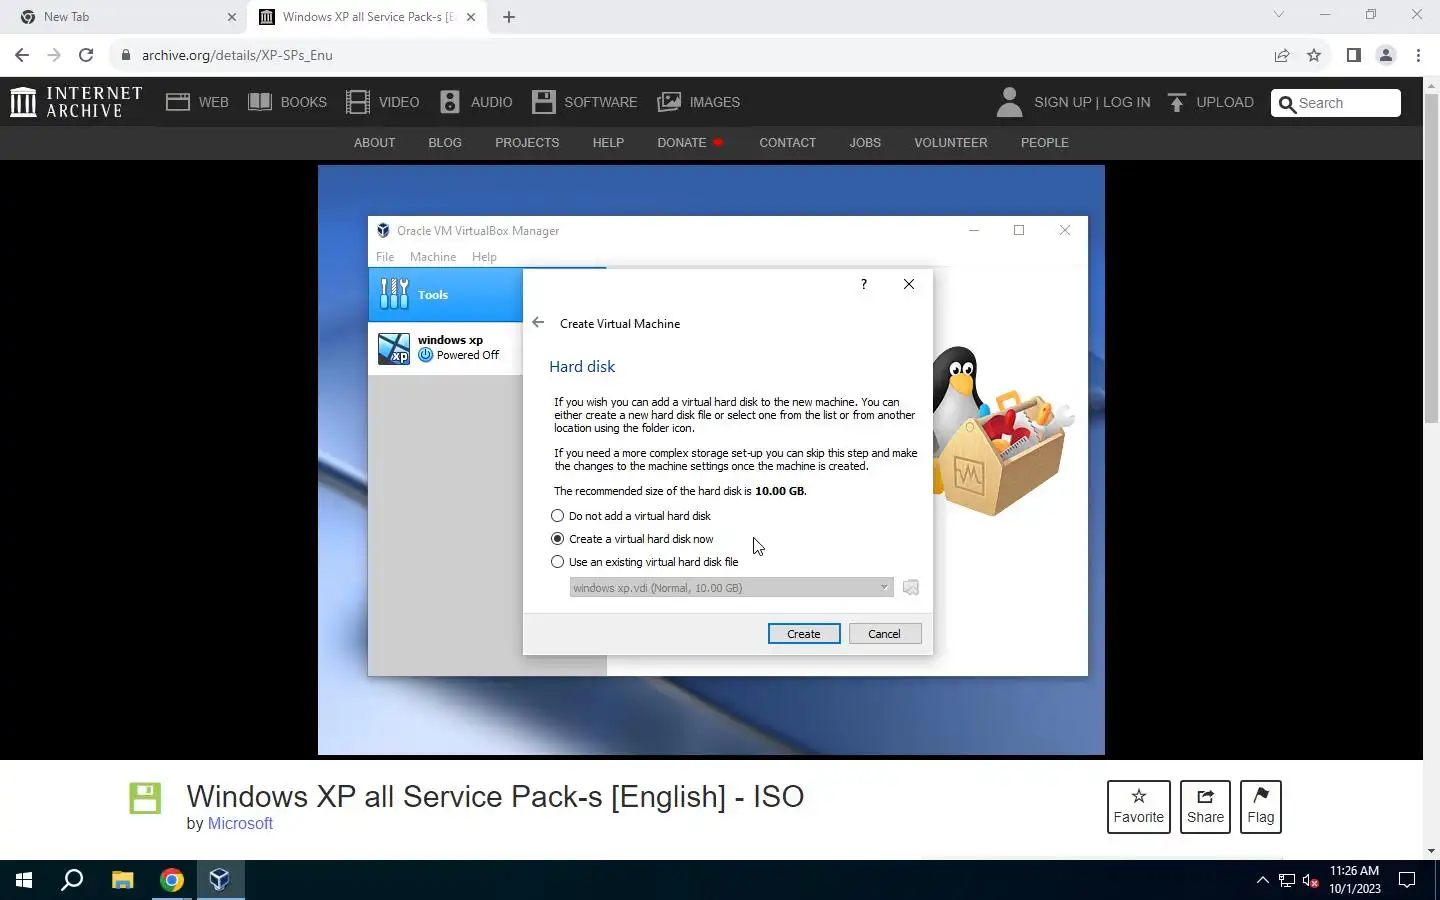Click the green floppy software icon
This screenshot has width=1440, height=900.
(145, 798)
